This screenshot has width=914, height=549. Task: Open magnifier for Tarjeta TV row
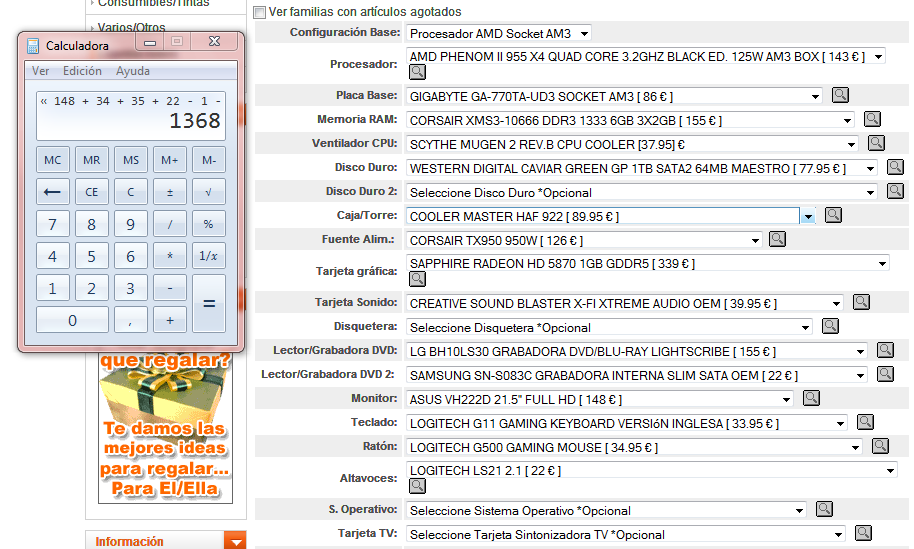coord(863,533)
